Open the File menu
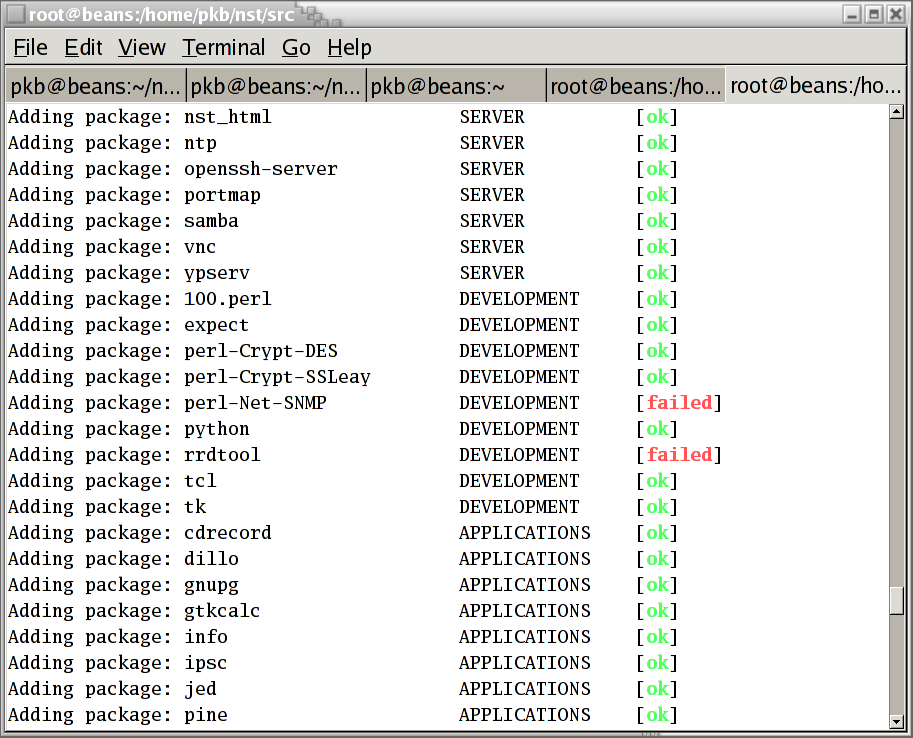Screen dimensions: 913x738 tap(30, 48)
